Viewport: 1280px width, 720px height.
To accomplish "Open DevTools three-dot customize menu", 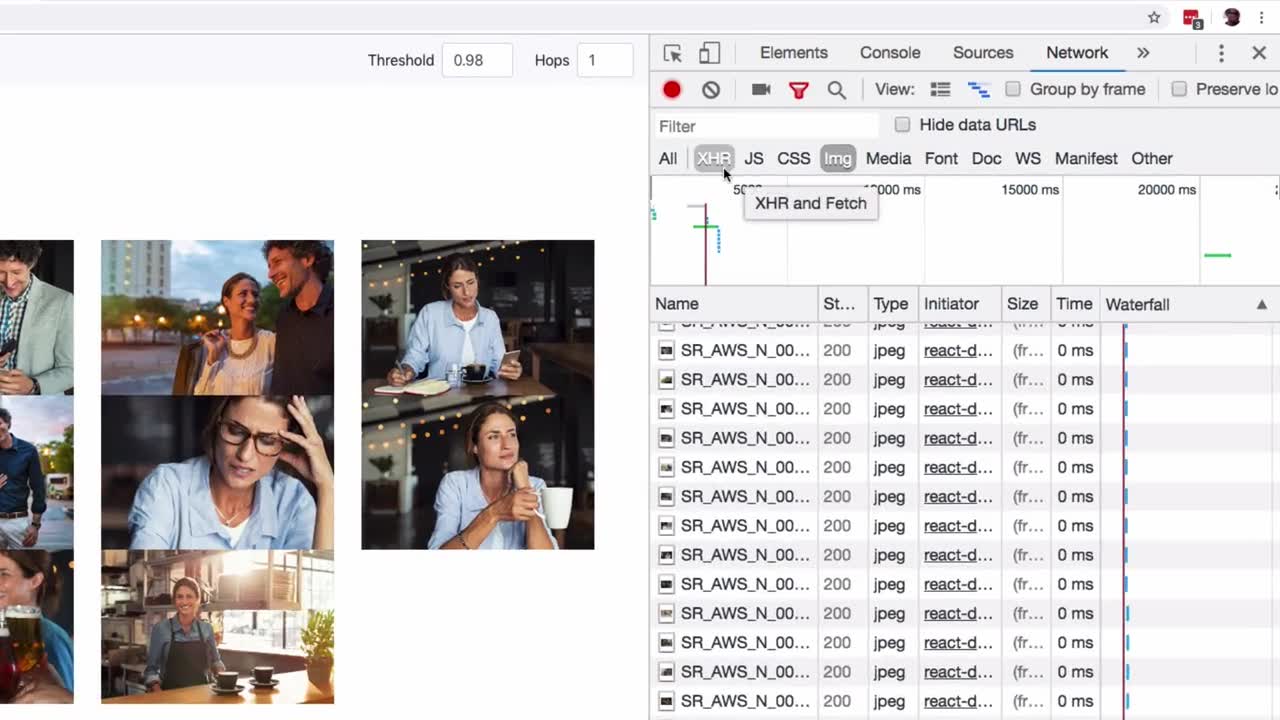I will pyautogui.click(x=1221, y=53).
